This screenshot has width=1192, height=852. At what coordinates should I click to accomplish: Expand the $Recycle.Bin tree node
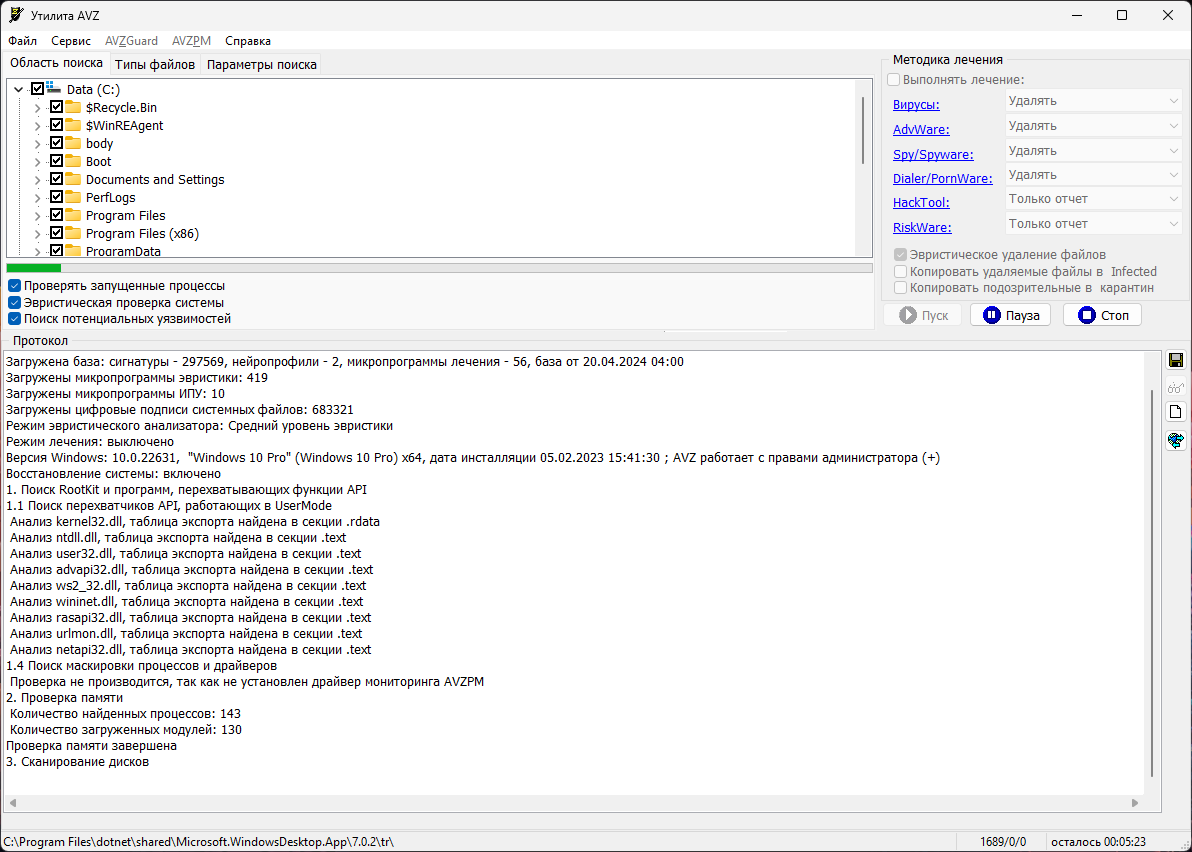tap(38, 108)
